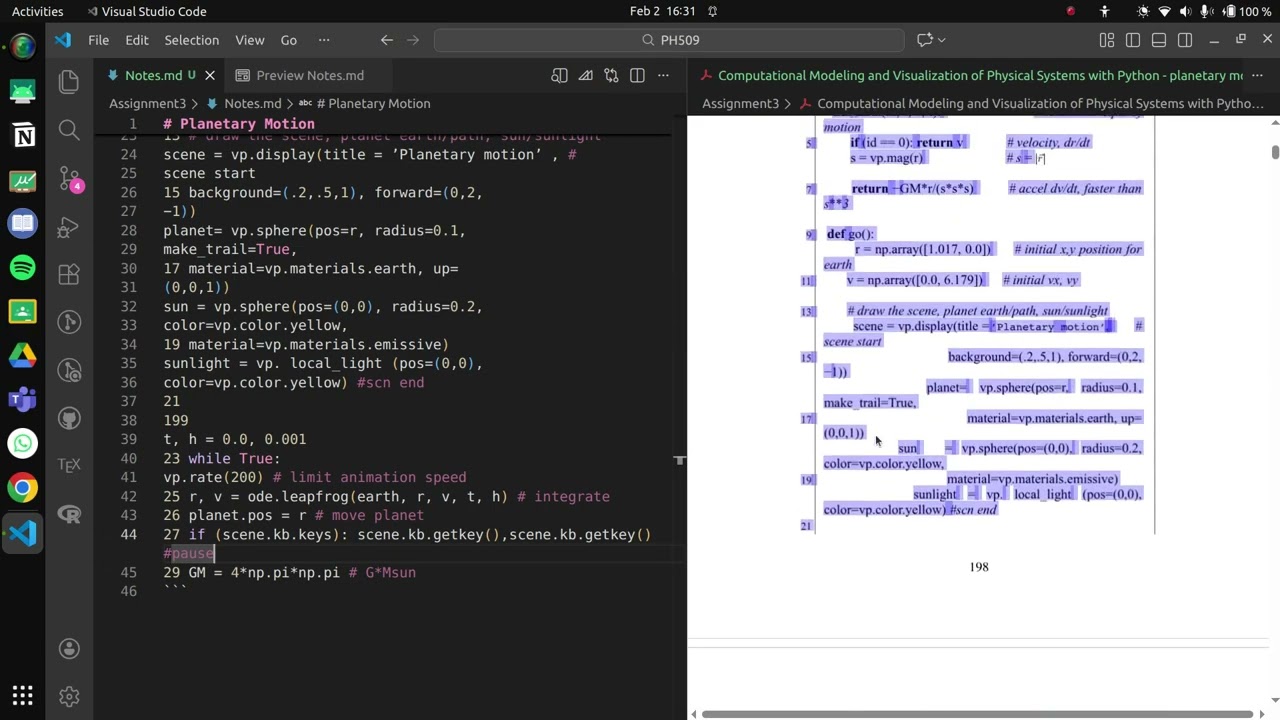Click the PDF viewer horizontal scrollbar

point(977,714)
